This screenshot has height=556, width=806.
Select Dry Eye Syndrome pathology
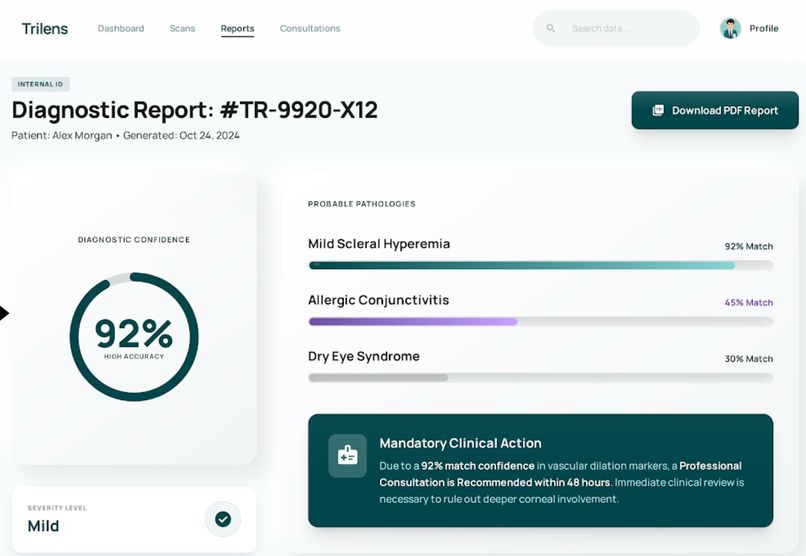[363, 357]
